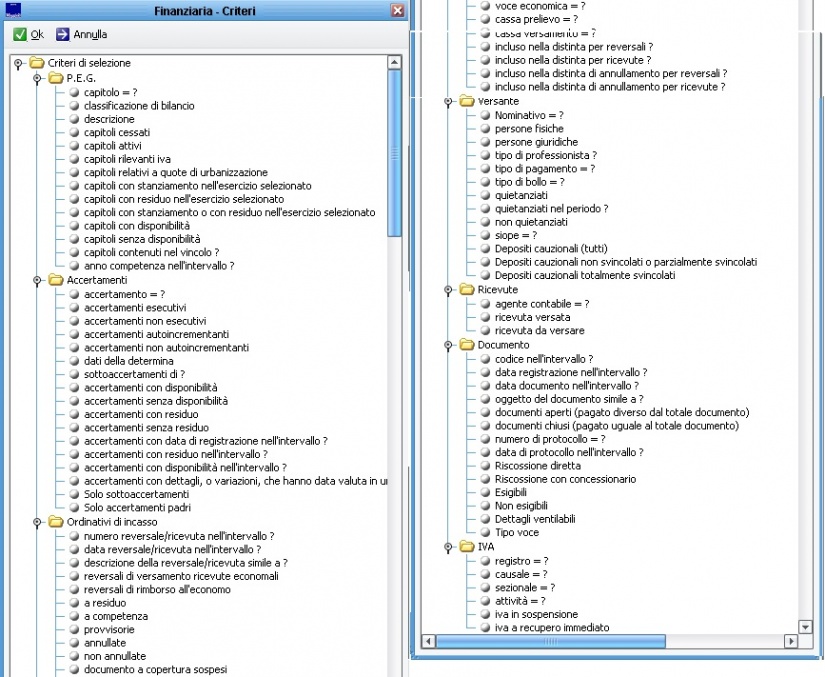Cancel with the Annulla button
The image size is (825, 677).
[82, 35]
